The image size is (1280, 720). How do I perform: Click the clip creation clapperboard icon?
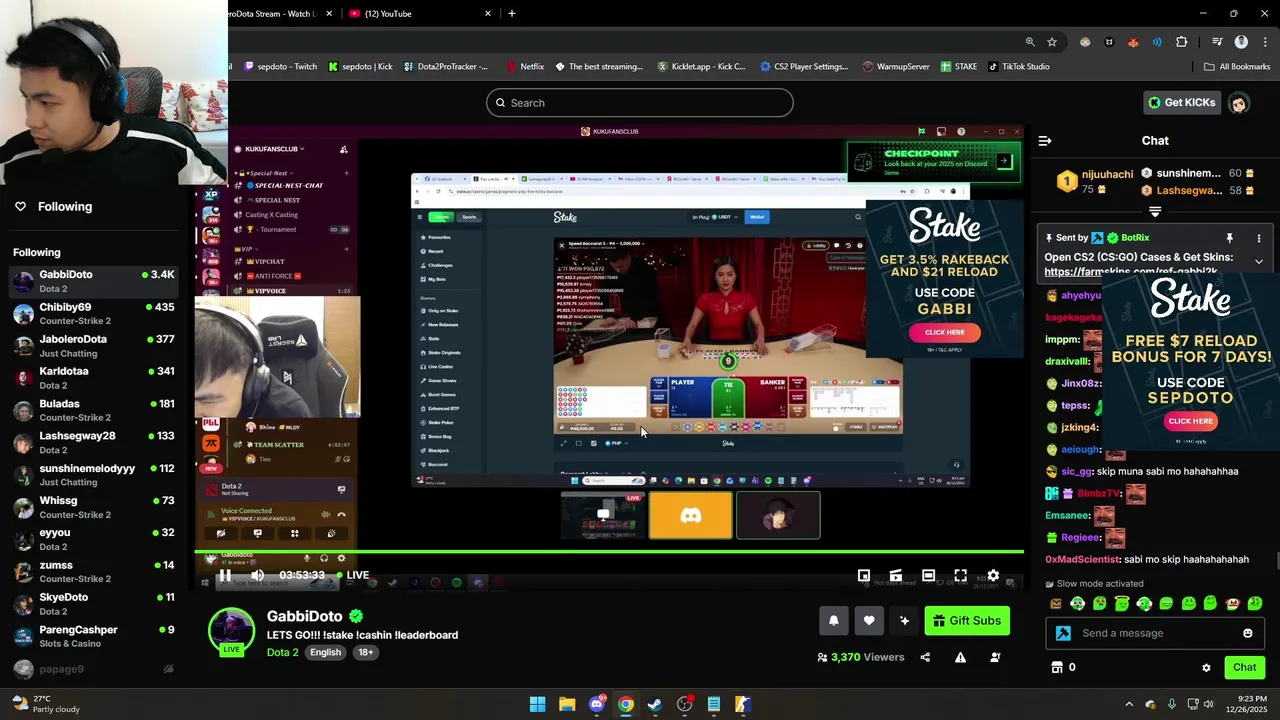click(x=896, y=575)
